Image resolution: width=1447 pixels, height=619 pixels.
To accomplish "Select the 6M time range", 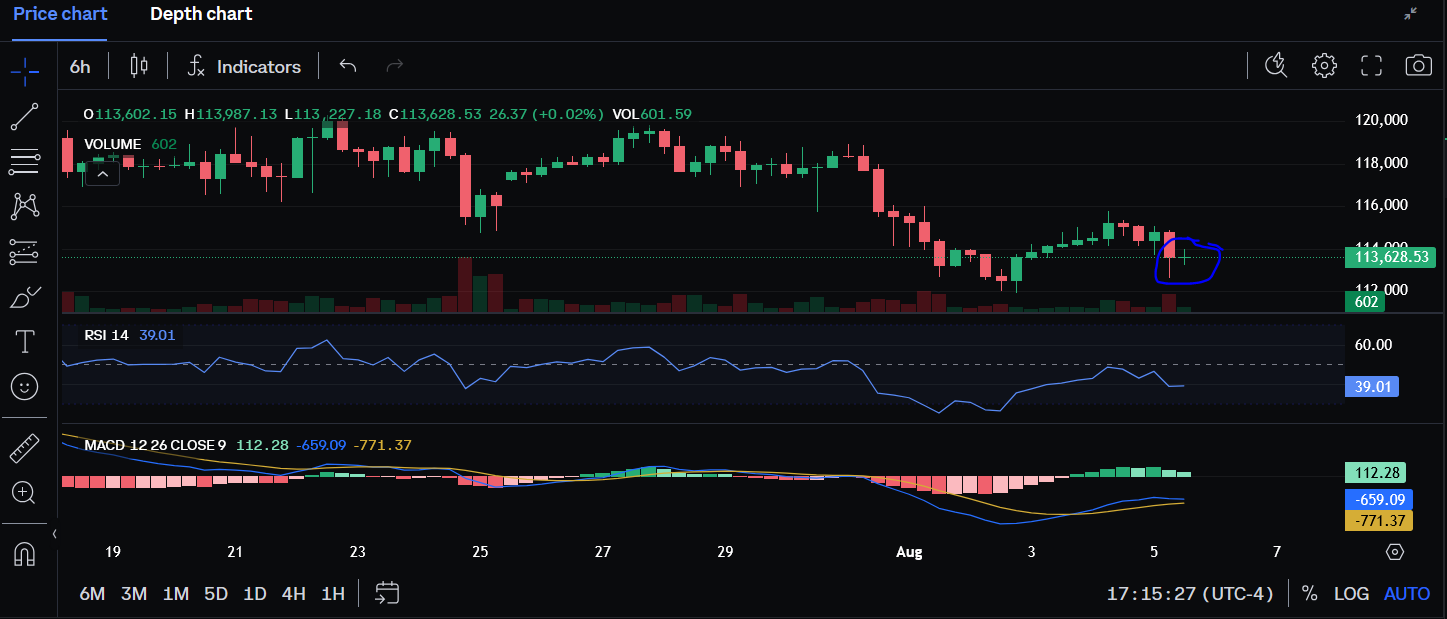I will (92, 593).
